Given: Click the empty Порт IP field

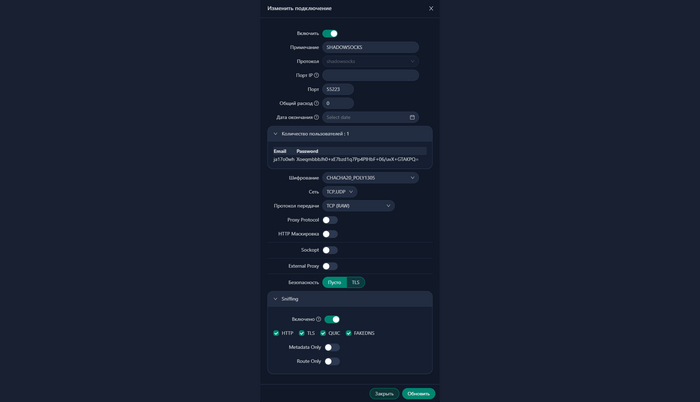Looking at the screenshot, I should tap(371, 75).
